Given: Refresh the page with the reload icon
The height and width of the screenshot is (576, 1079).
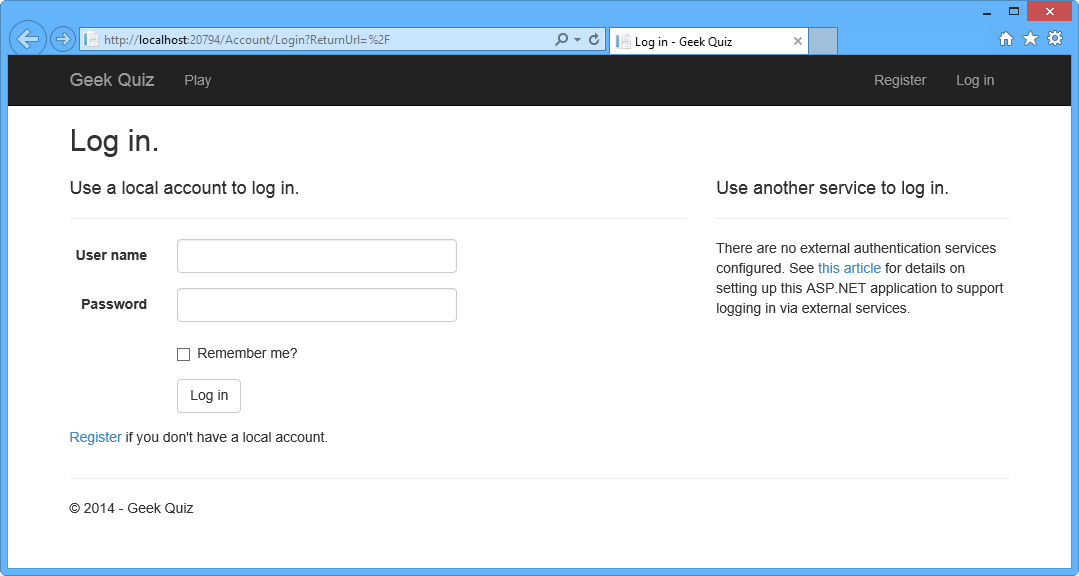Looking at the screenshot, I should point(594,40).
